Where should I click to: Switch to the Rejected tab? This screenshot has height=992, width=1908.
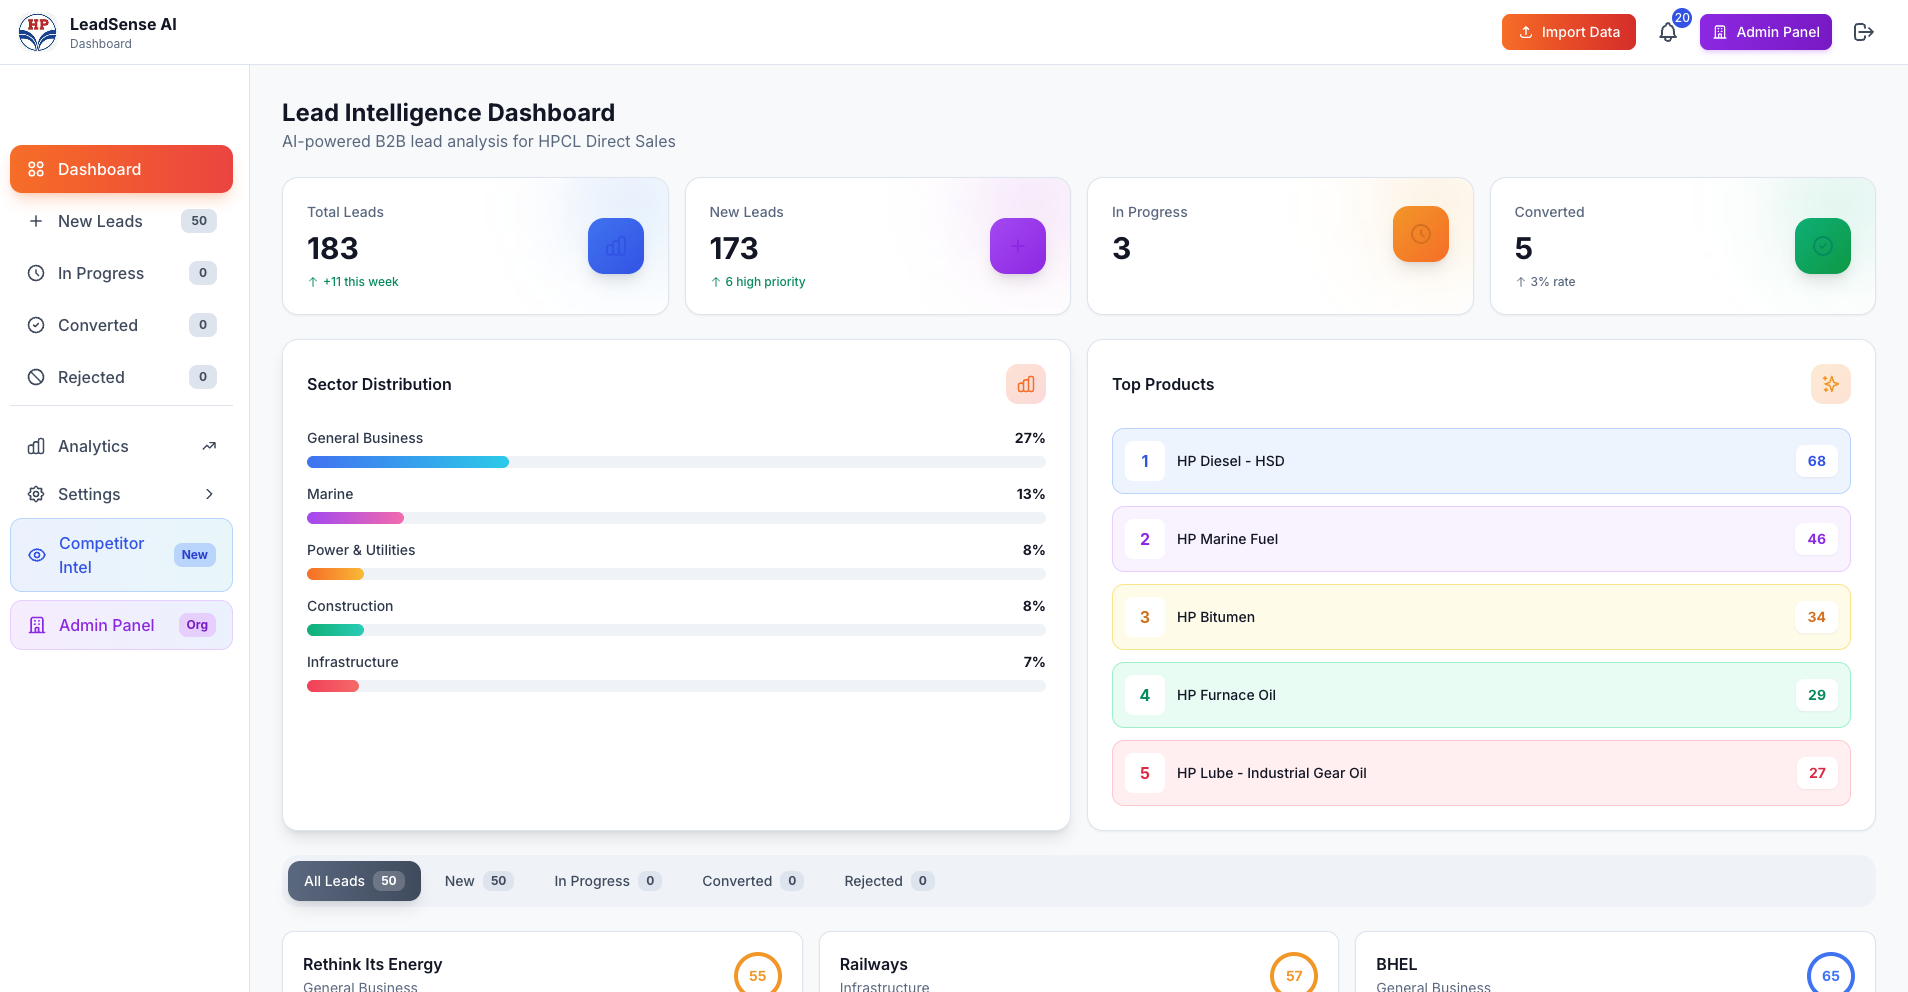click(888, 881)
